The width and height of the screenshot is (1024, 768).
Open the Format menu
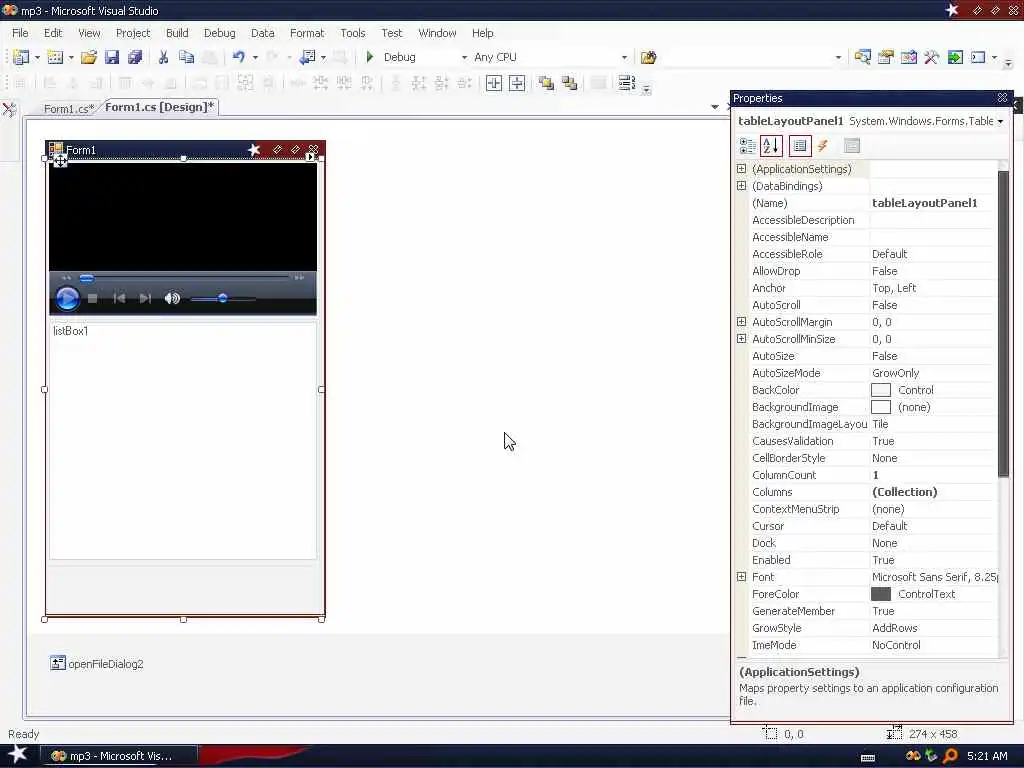(x=307, y=33)
